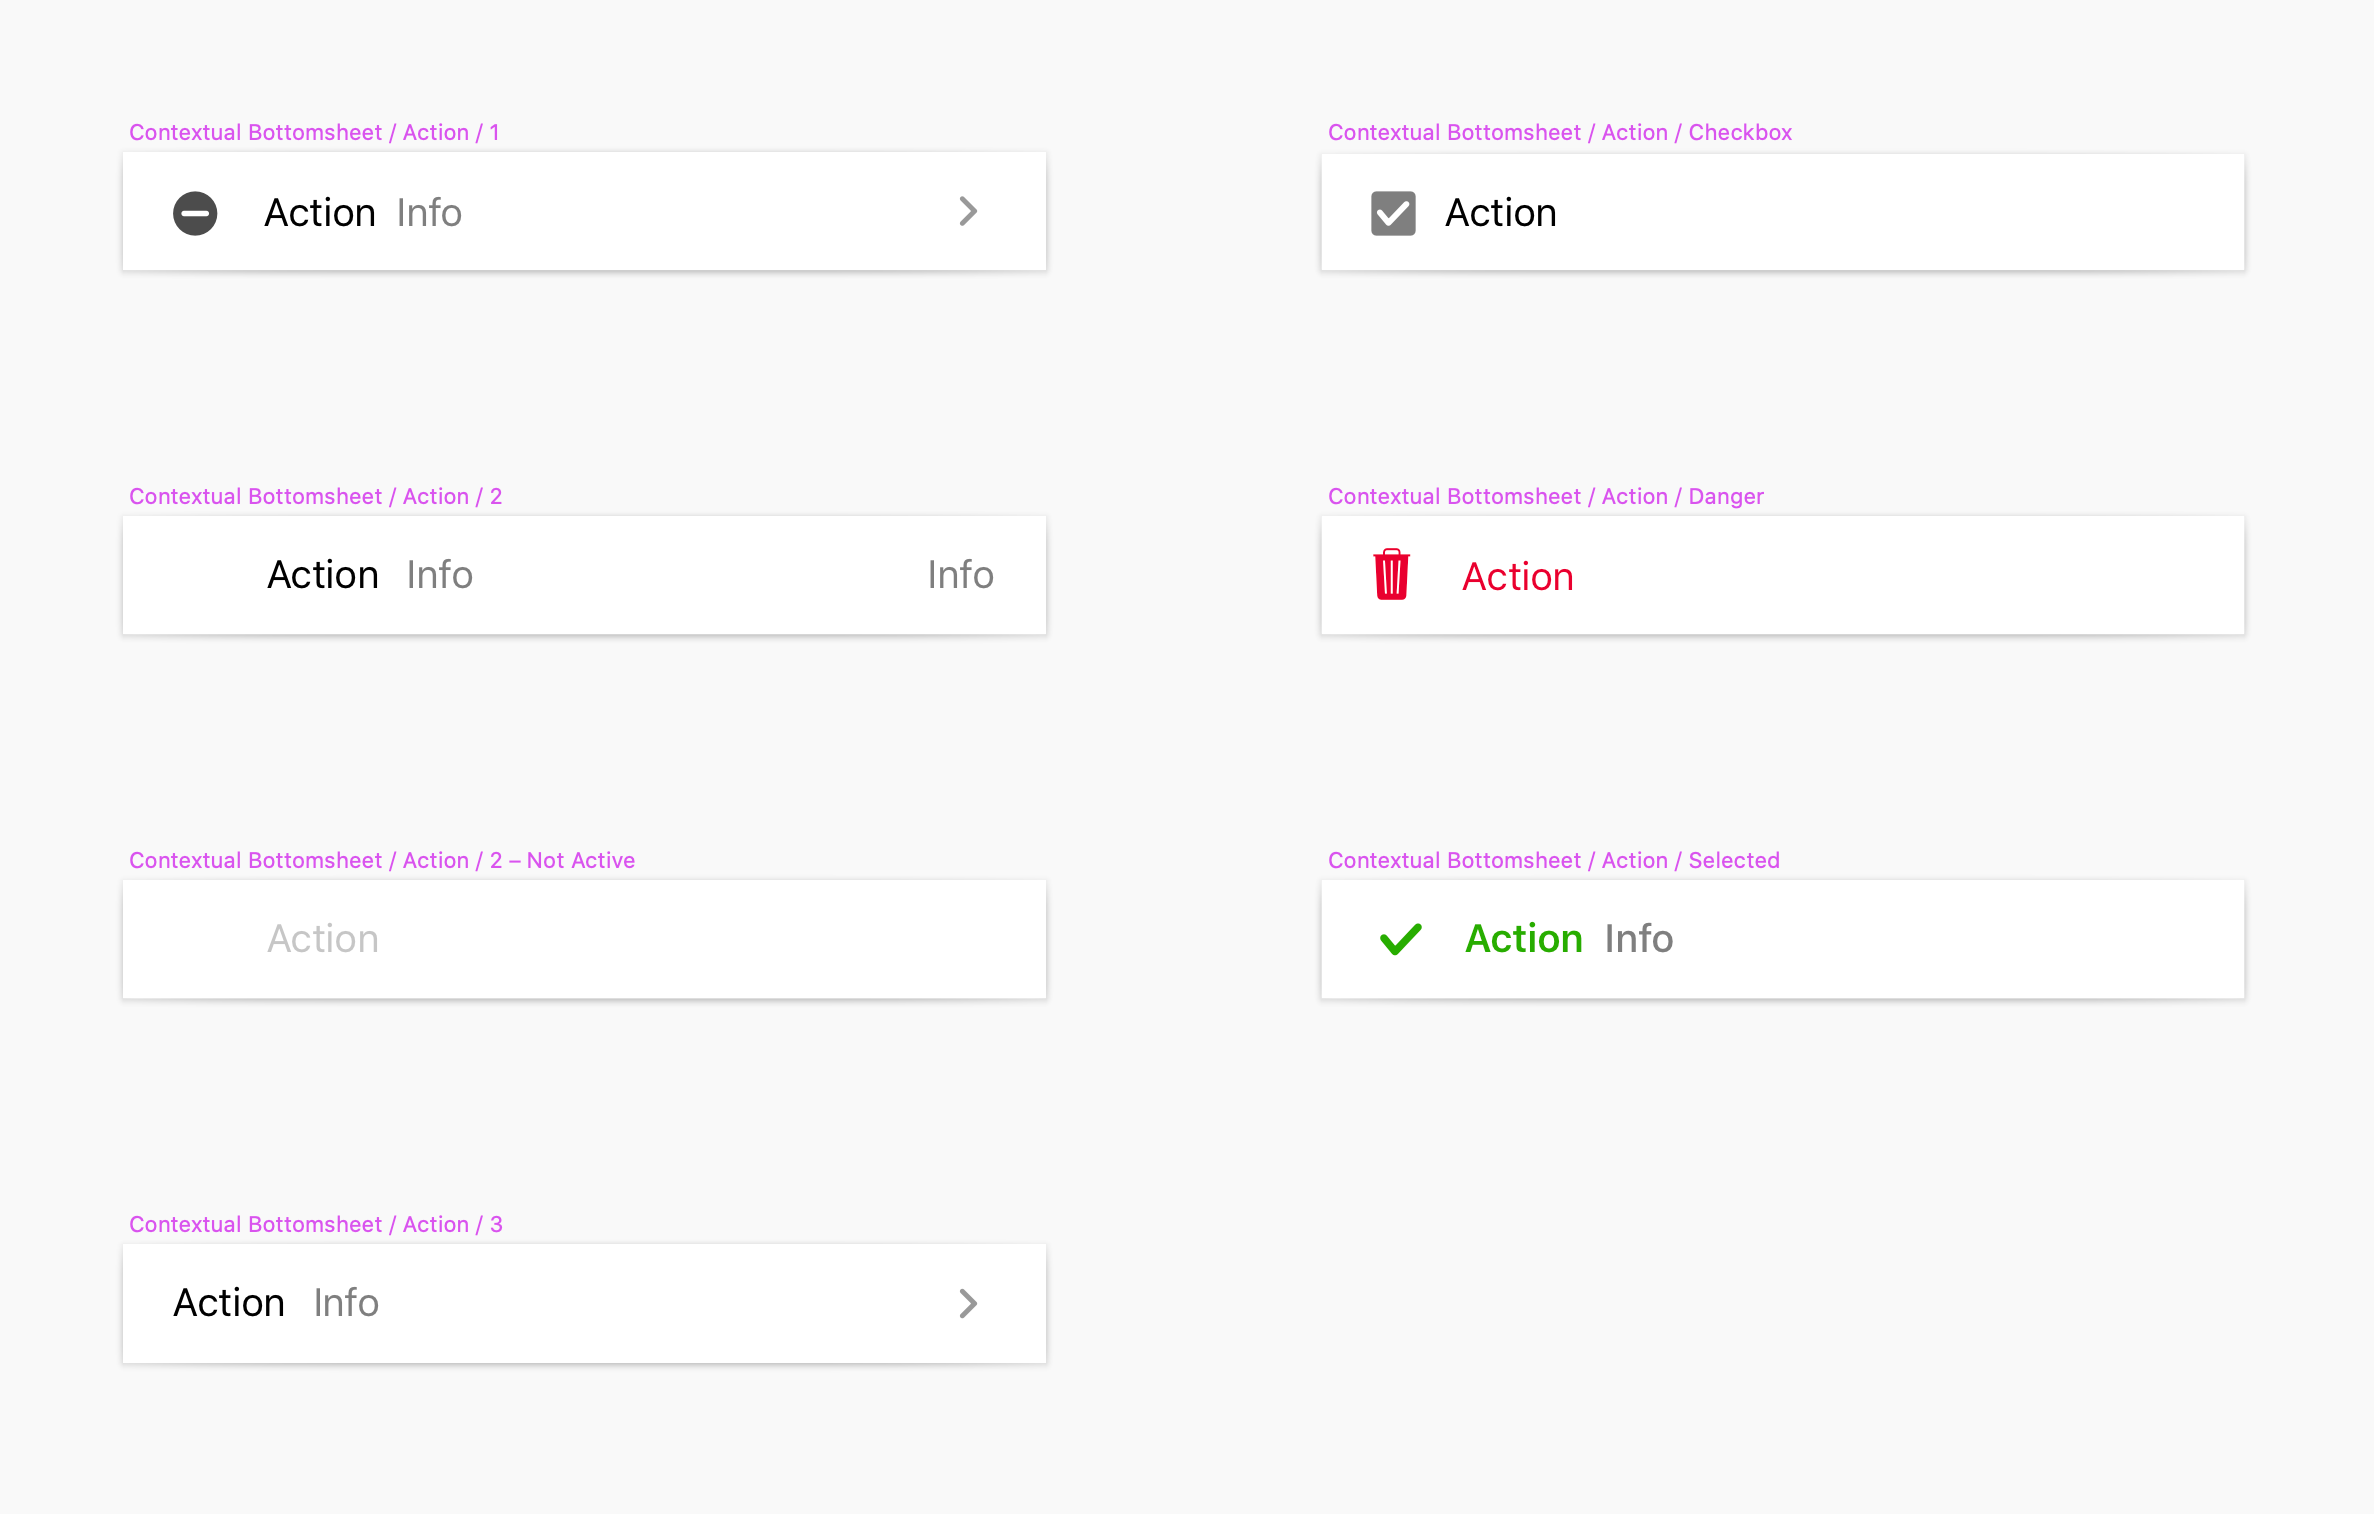Open the 'Action / 1' frame label

click(314, 132)
